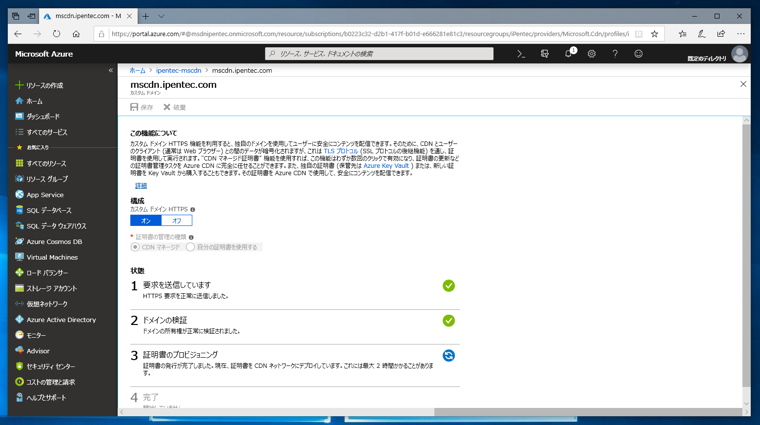Collapse the left sidebar with chevron
Viewport: 760px width, 425px height.
pos(111,70)
